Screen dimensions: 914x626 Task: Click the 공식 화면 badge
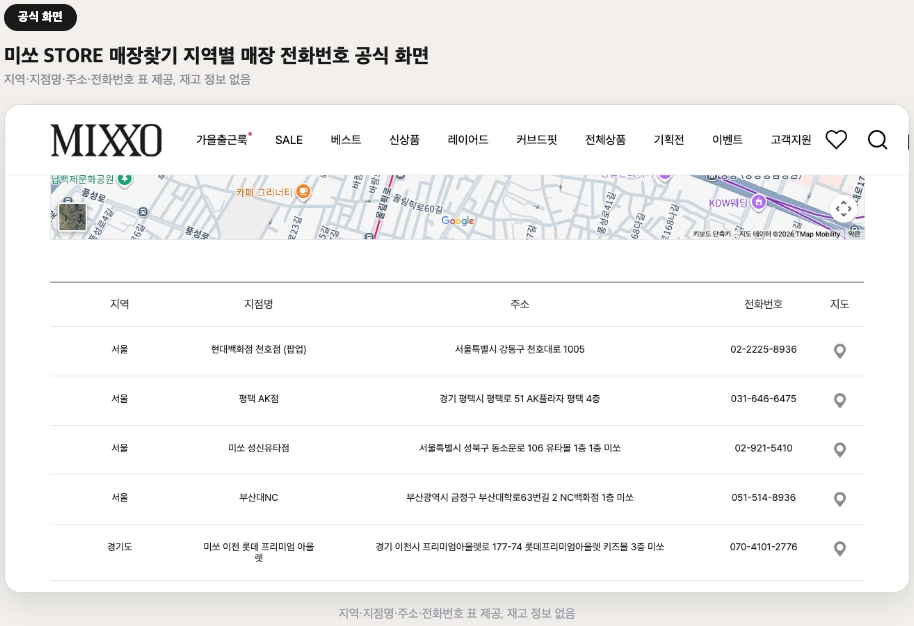pyautogui.click(x=40, y=17)
